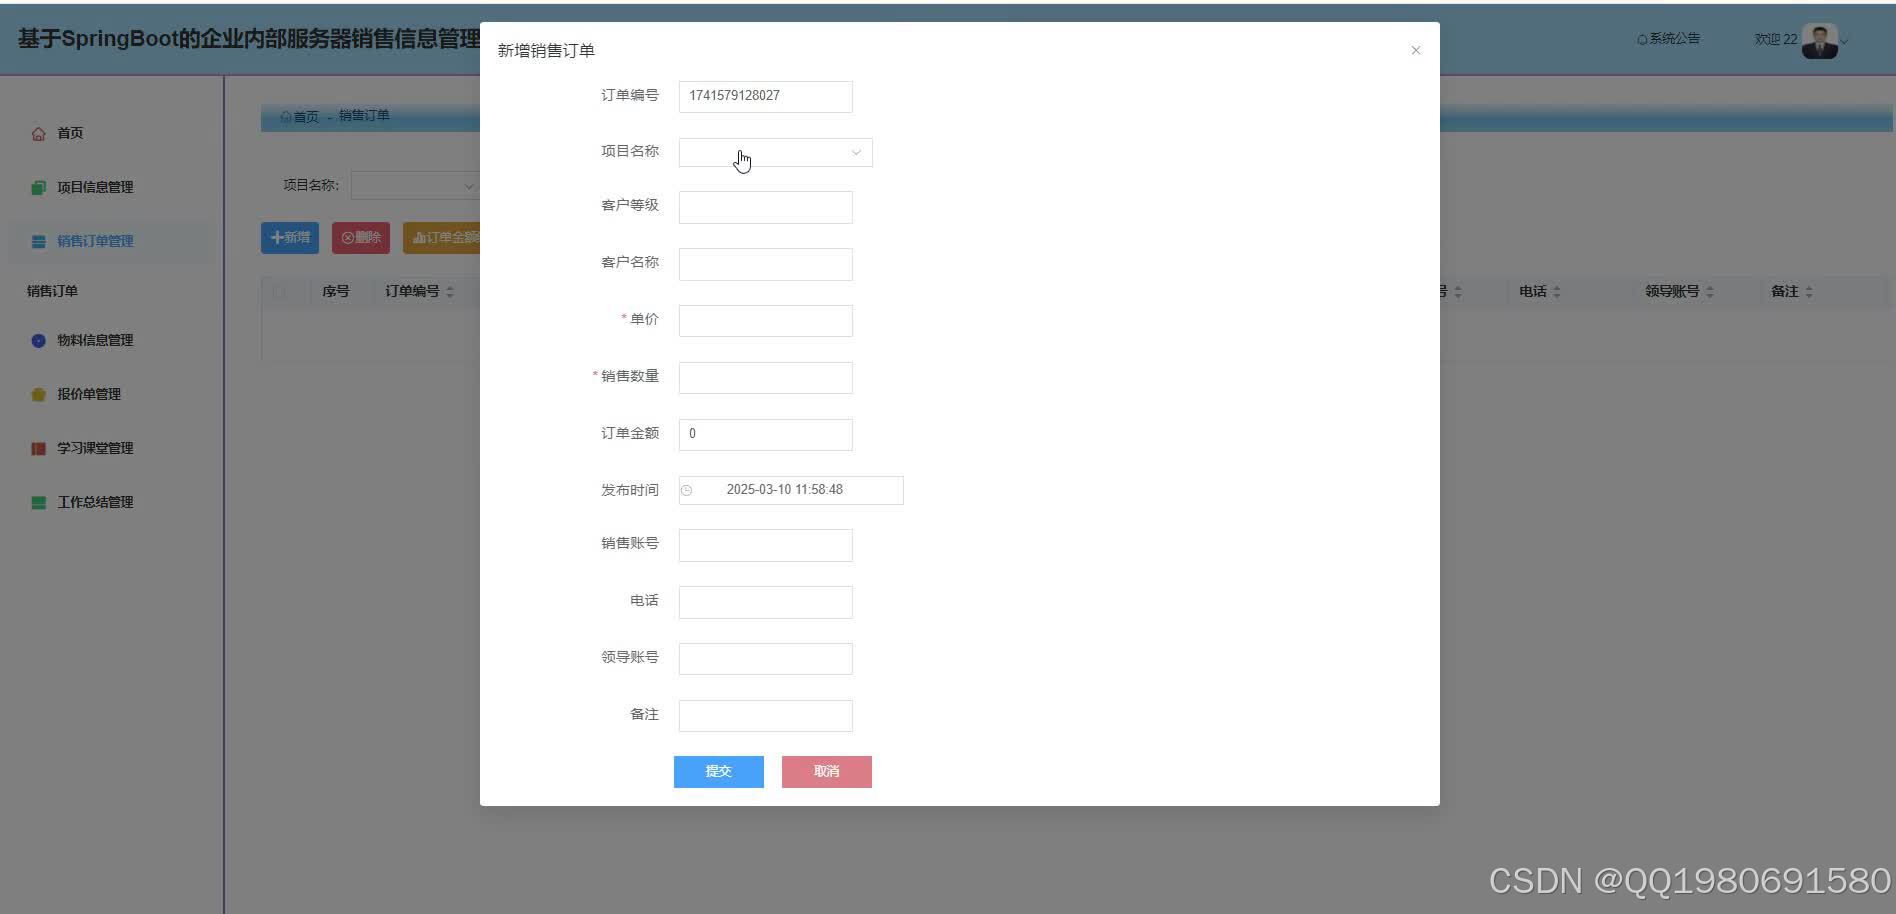Open 销售订单管理 via its list icon
The height and width of the screenshot is (914, 1896).
[38, 240]
